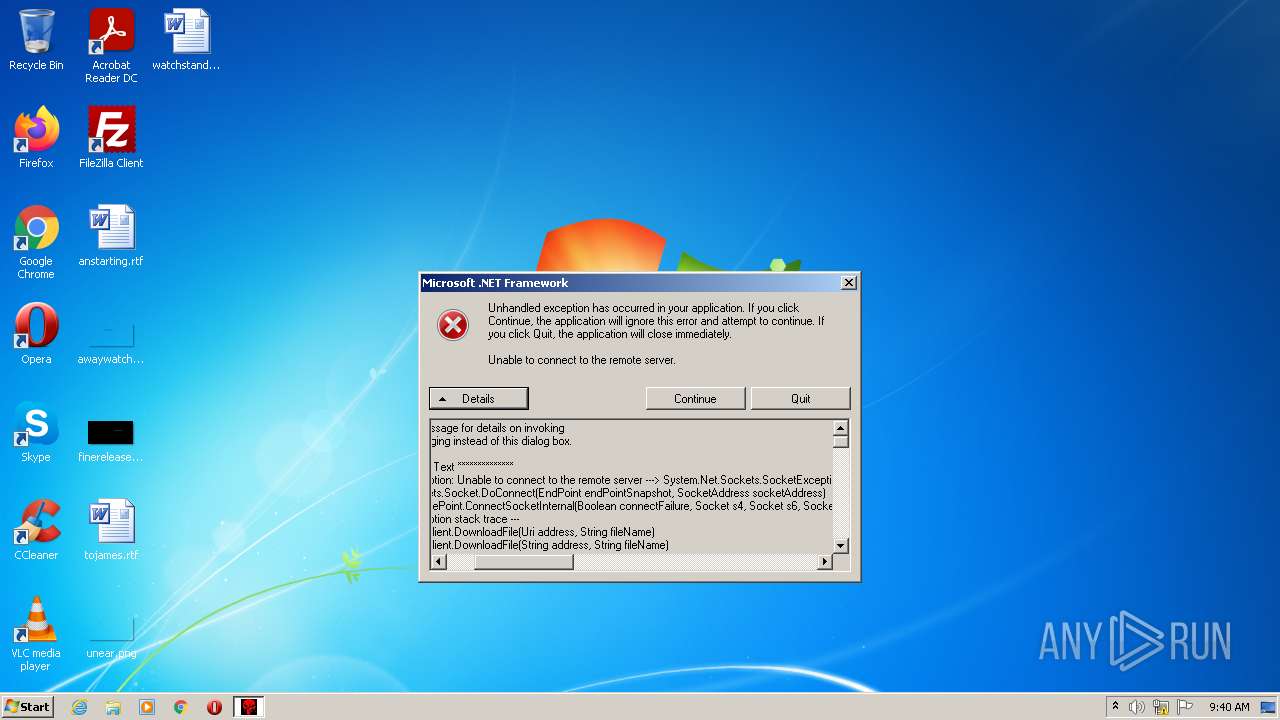Viewport: 1280px width, 720px height.
Task: Open the Recycle Bin desktop icon
Action: click(x=36, y=40)
